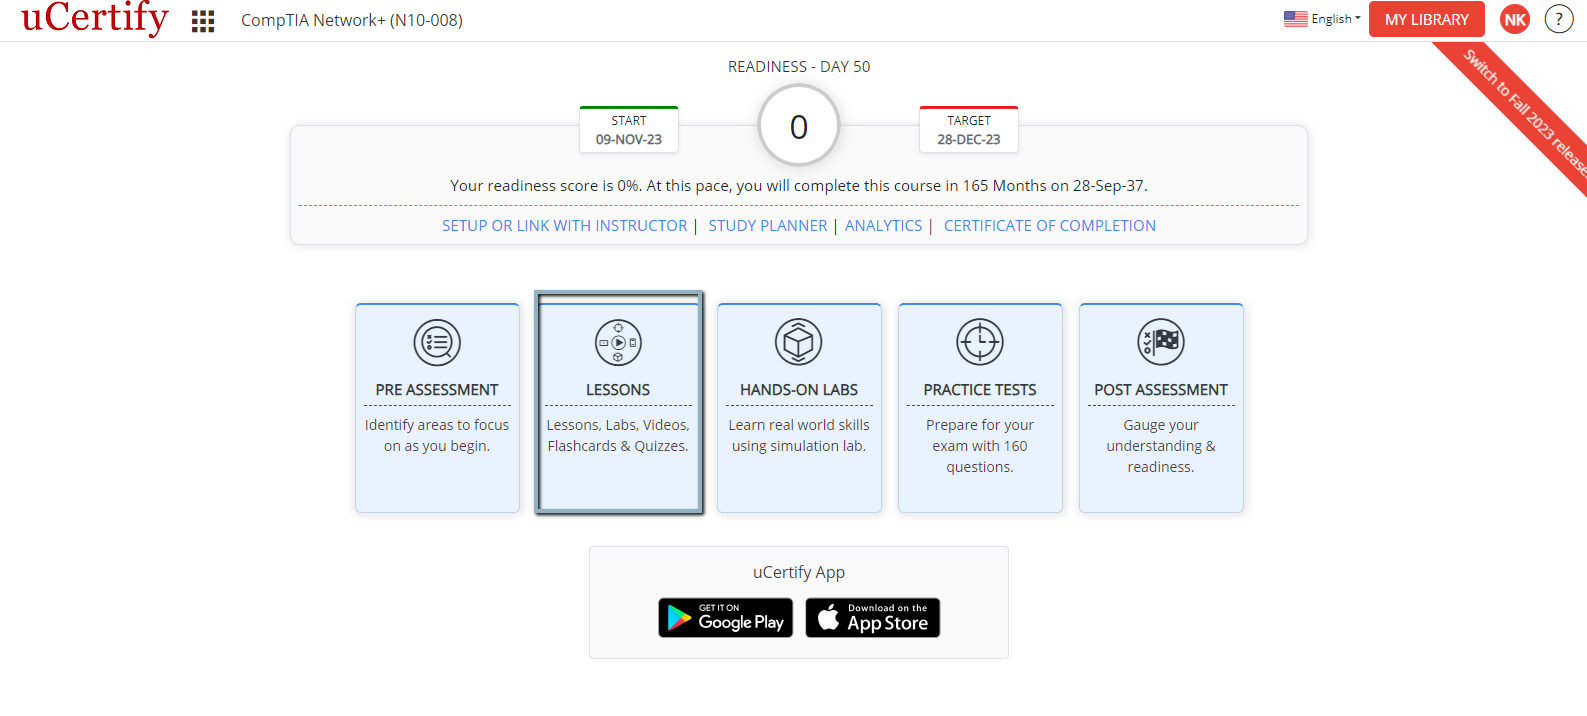Click 'Learn real world skills using simulation lab' text
The height and width of the screenshot is (716, 1587).
click(x=799, y=436)
